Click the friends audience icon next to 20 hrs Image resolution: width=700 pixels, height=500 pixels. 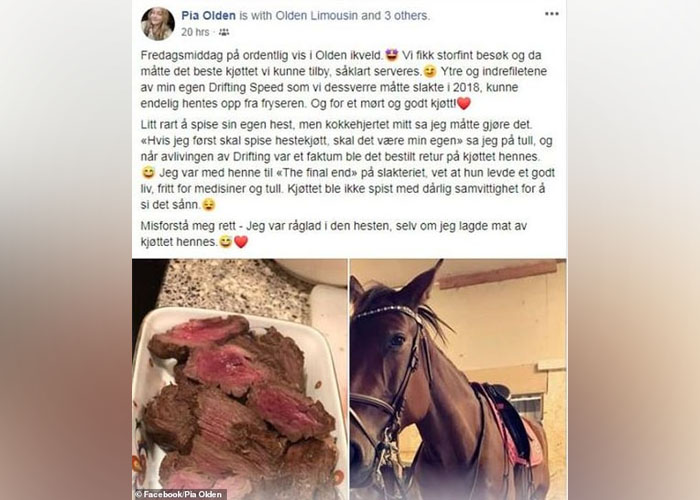(224, 32)
